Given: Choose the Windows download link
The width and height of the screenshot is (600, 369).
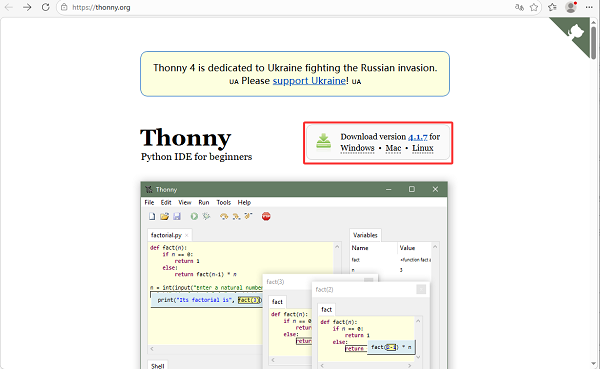Looking at the screenshot, I should click(357, 148).
